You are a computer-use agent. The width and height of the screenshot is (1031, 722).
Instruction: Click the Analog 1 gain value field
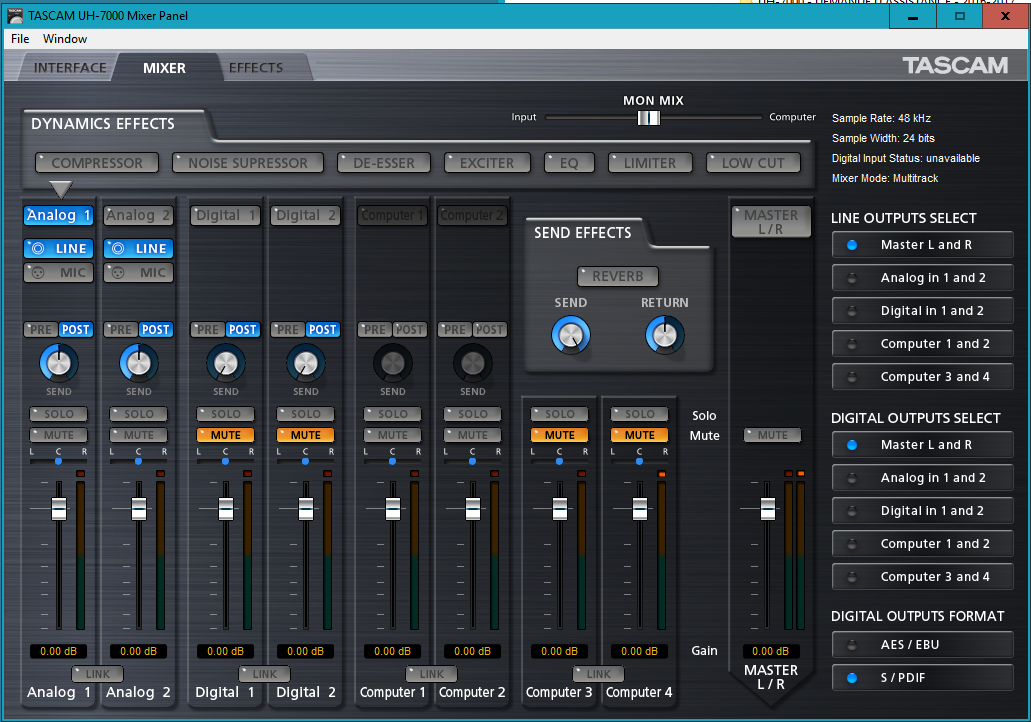click(x=59, y=651)
